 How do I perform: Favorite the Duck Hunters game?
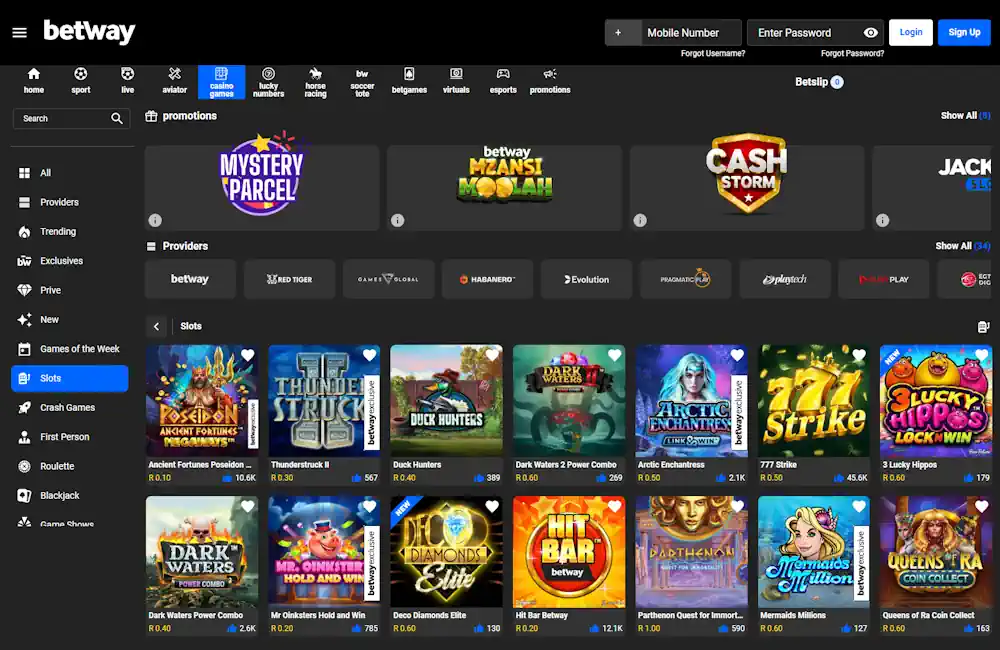pos(493,355)
